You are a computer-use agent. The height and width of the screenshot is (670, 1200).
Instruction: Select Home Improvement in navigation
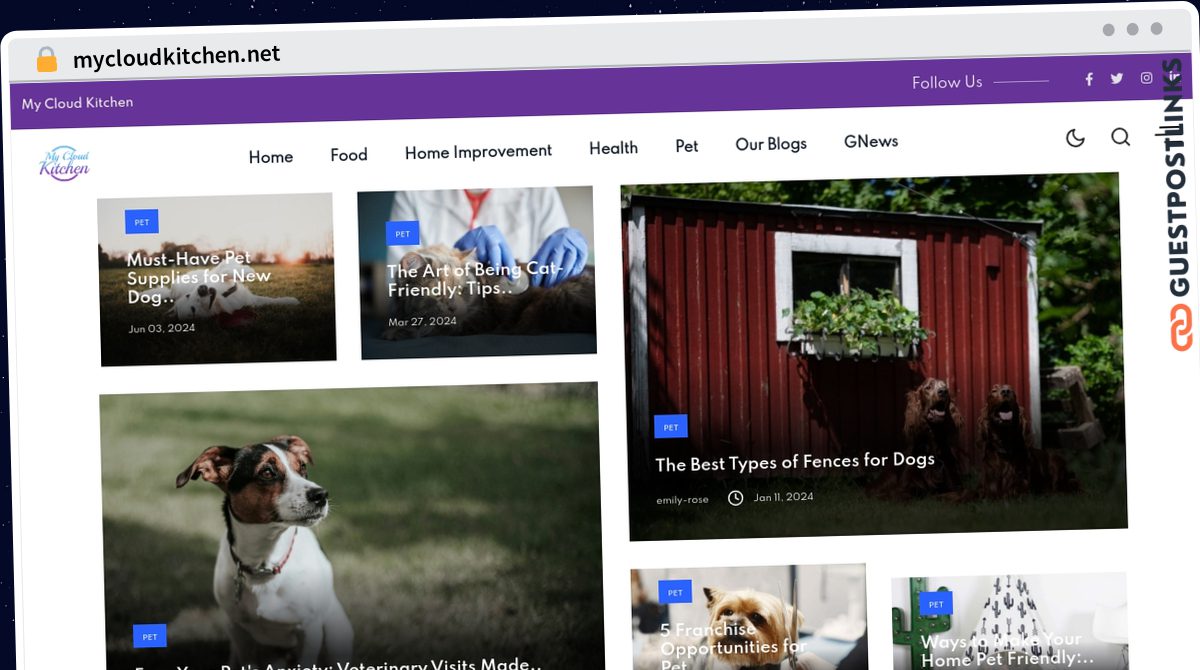coord(478,152)
